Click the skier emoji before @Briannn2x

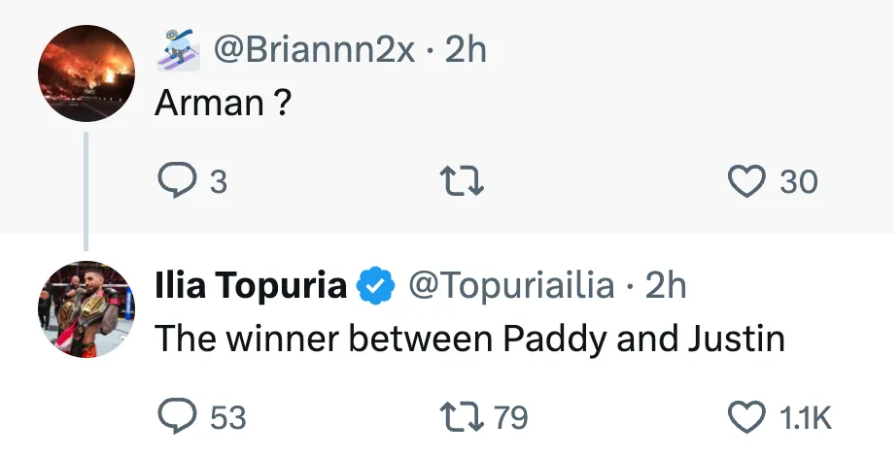coord(174,50)
